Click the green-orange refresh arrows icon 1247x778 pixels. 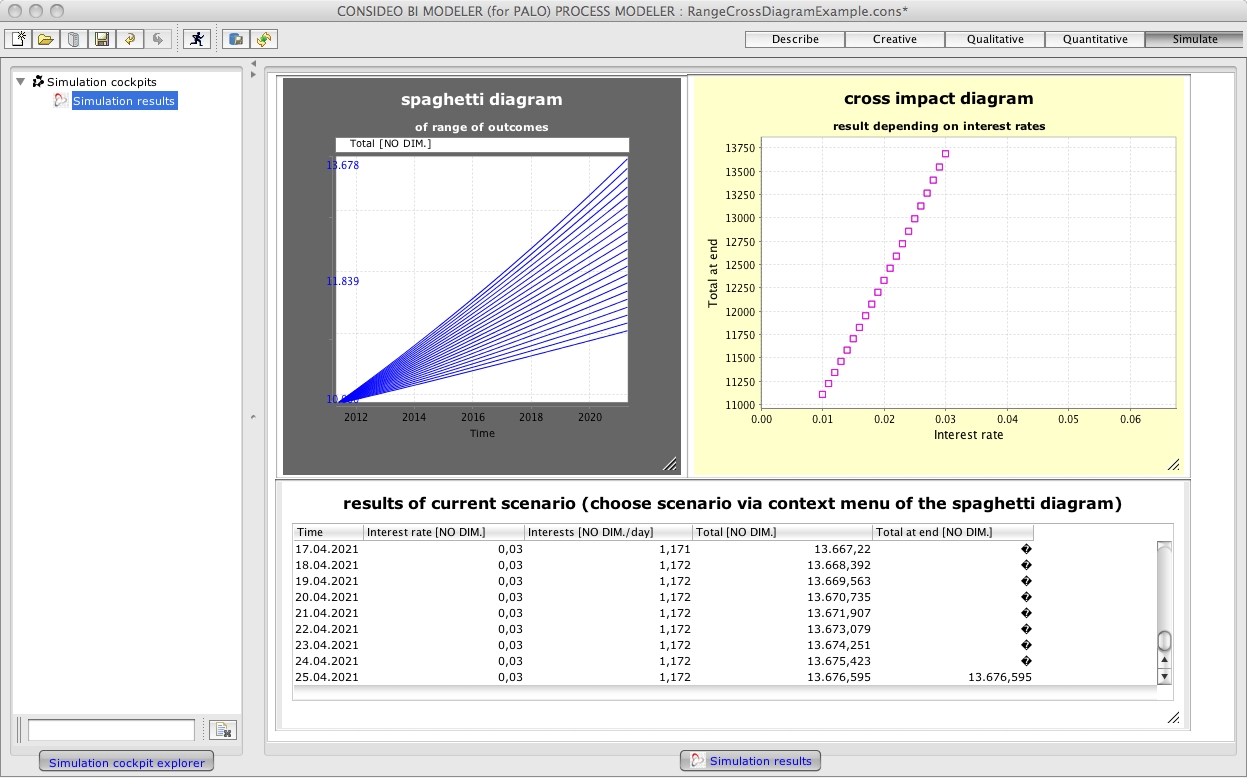tap(264, 39)
